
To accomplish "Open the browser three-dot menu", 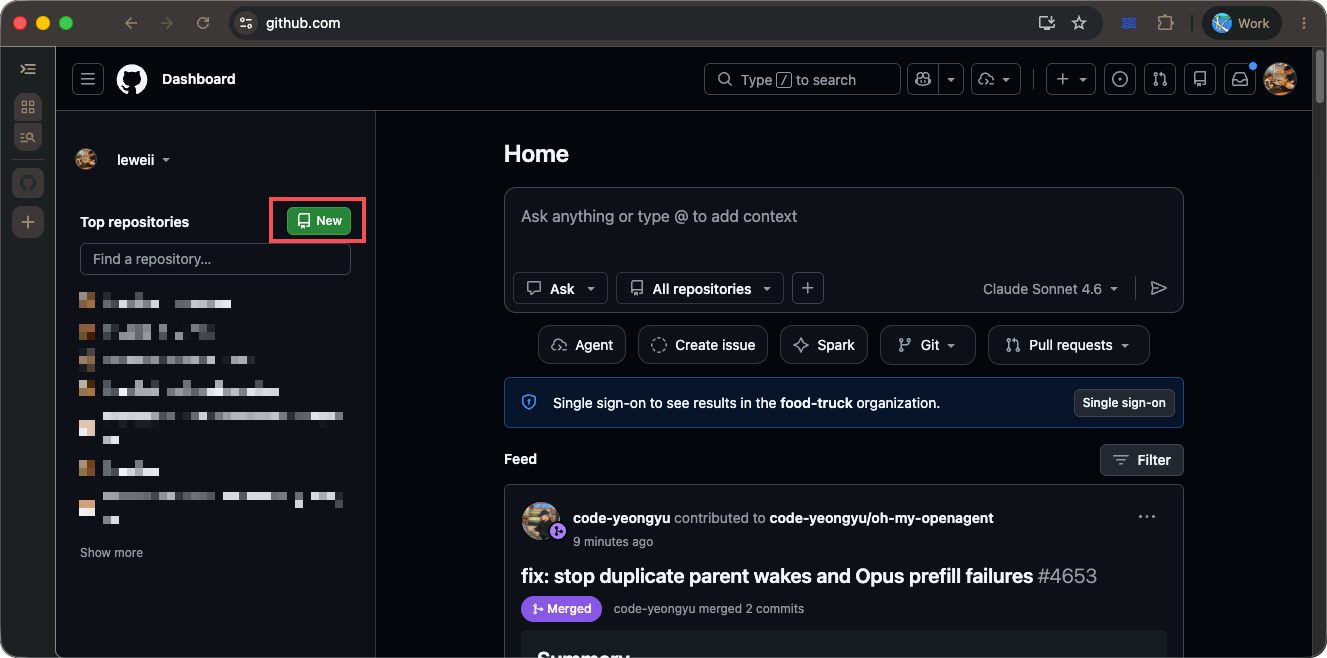I will tap(1303, 23).
